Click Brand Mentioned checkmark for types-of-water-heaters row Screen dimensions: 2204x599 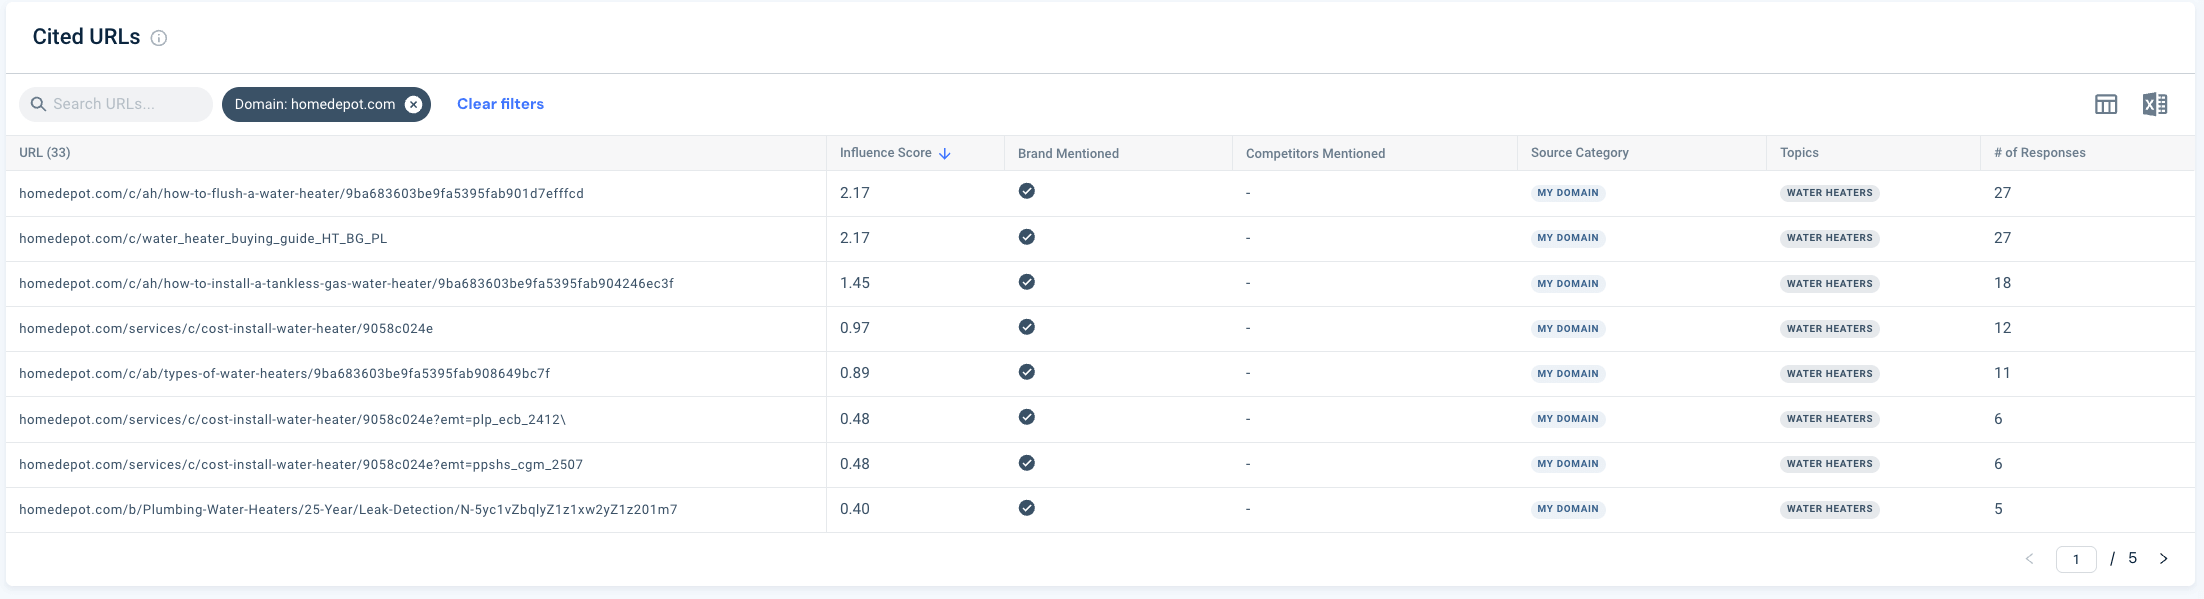point(1027,372)
